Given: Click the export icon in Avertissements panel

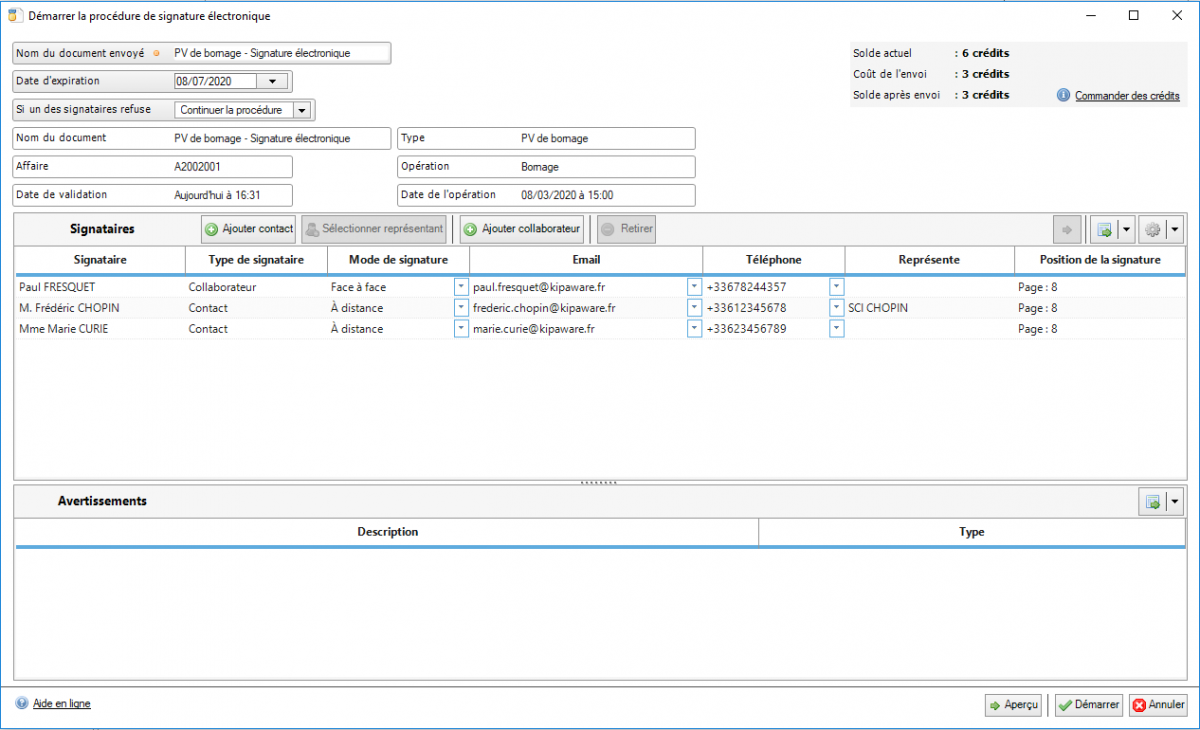Looking at the screenshot, I should point(1152,502).
